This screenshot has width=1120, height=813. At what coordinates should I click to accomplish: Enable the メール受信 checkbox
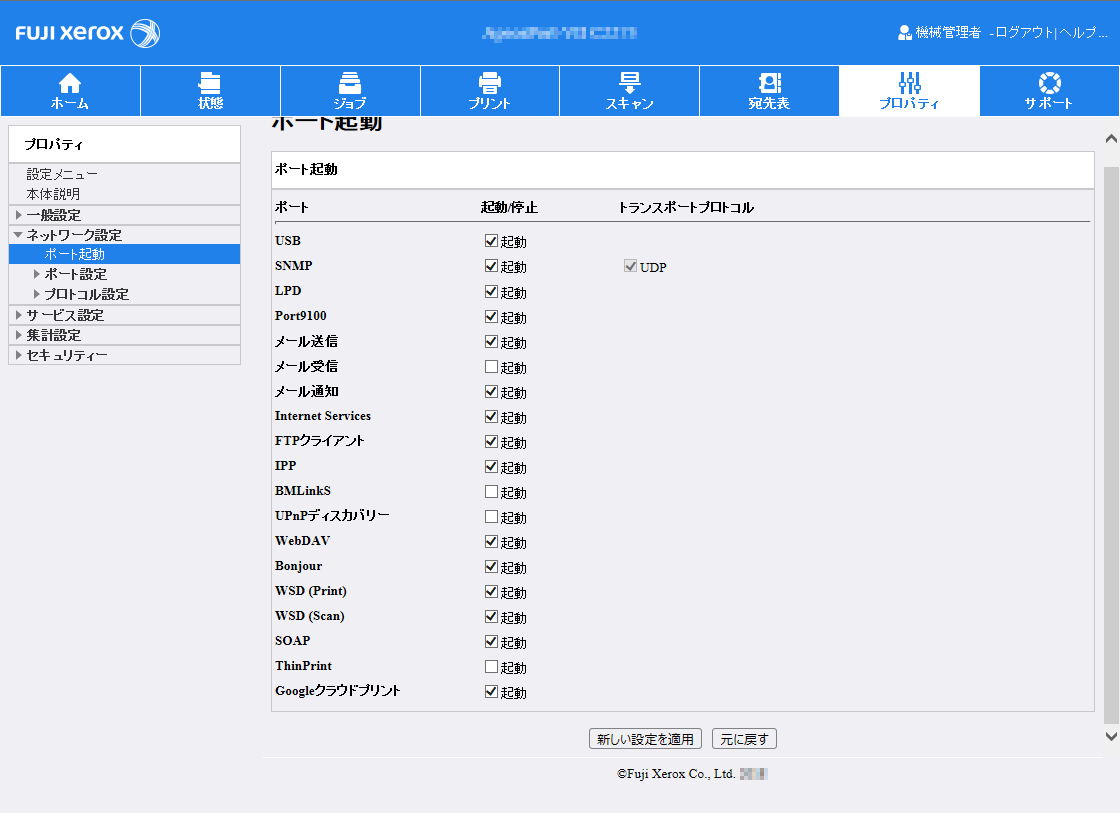[491, 367]
